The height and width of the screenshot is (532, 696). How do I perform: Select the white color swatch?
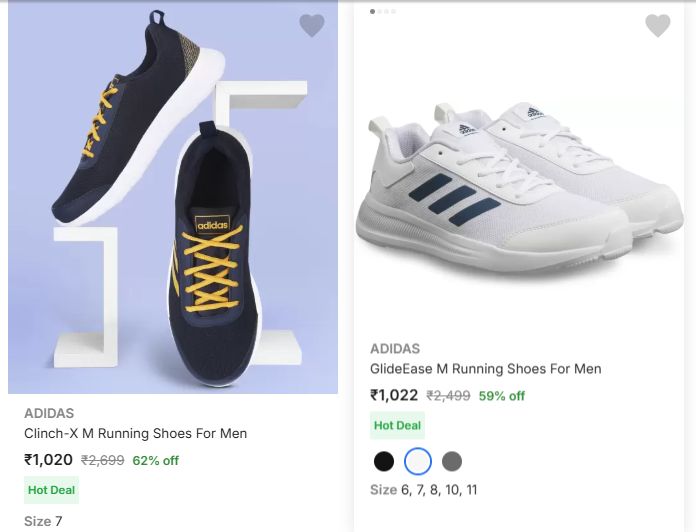tap(418, 461)
